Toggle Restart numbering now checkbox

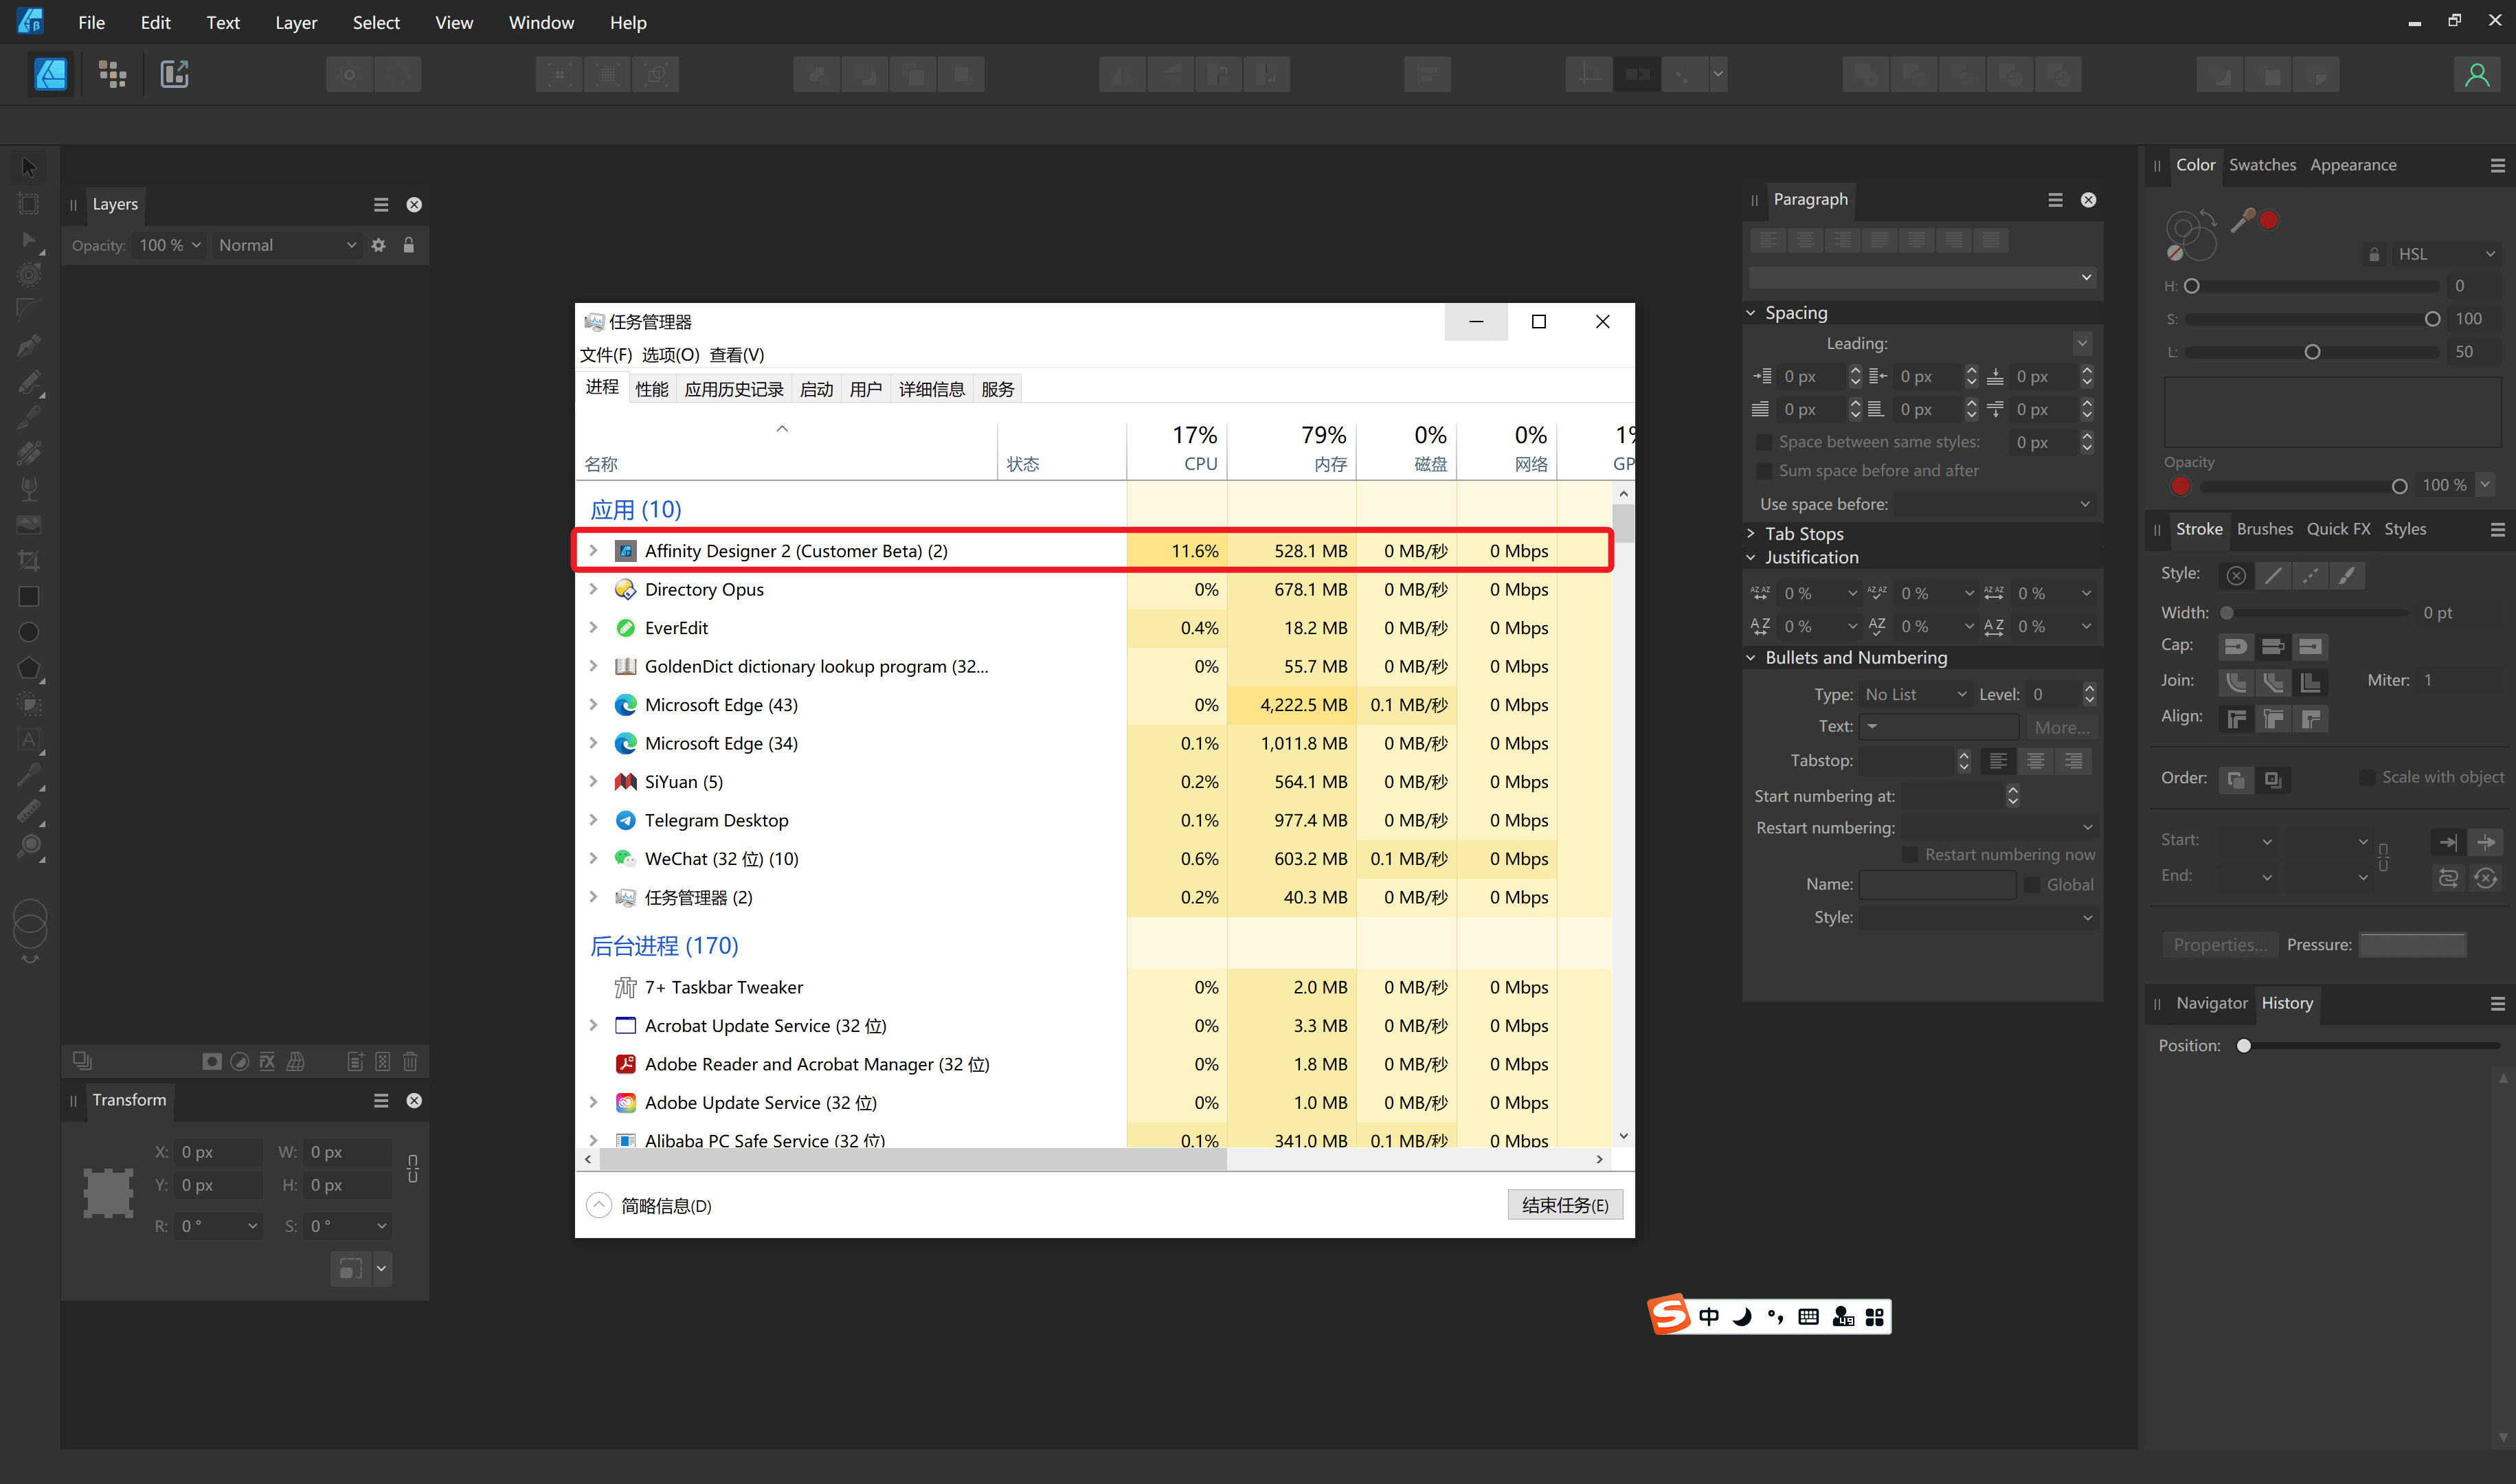tap(1910, 855)
